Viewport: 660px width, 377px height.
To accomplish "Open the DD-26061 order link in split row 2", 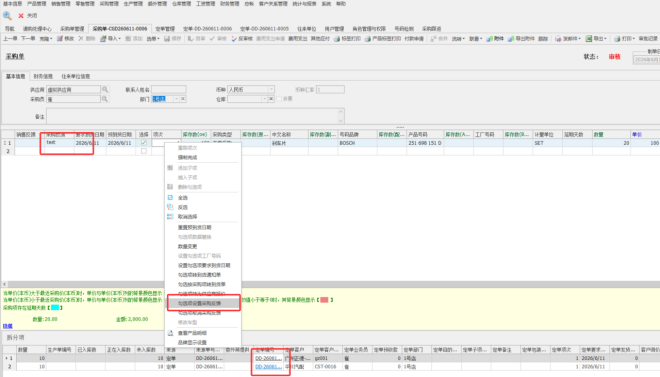I will [x=268, y=366].
